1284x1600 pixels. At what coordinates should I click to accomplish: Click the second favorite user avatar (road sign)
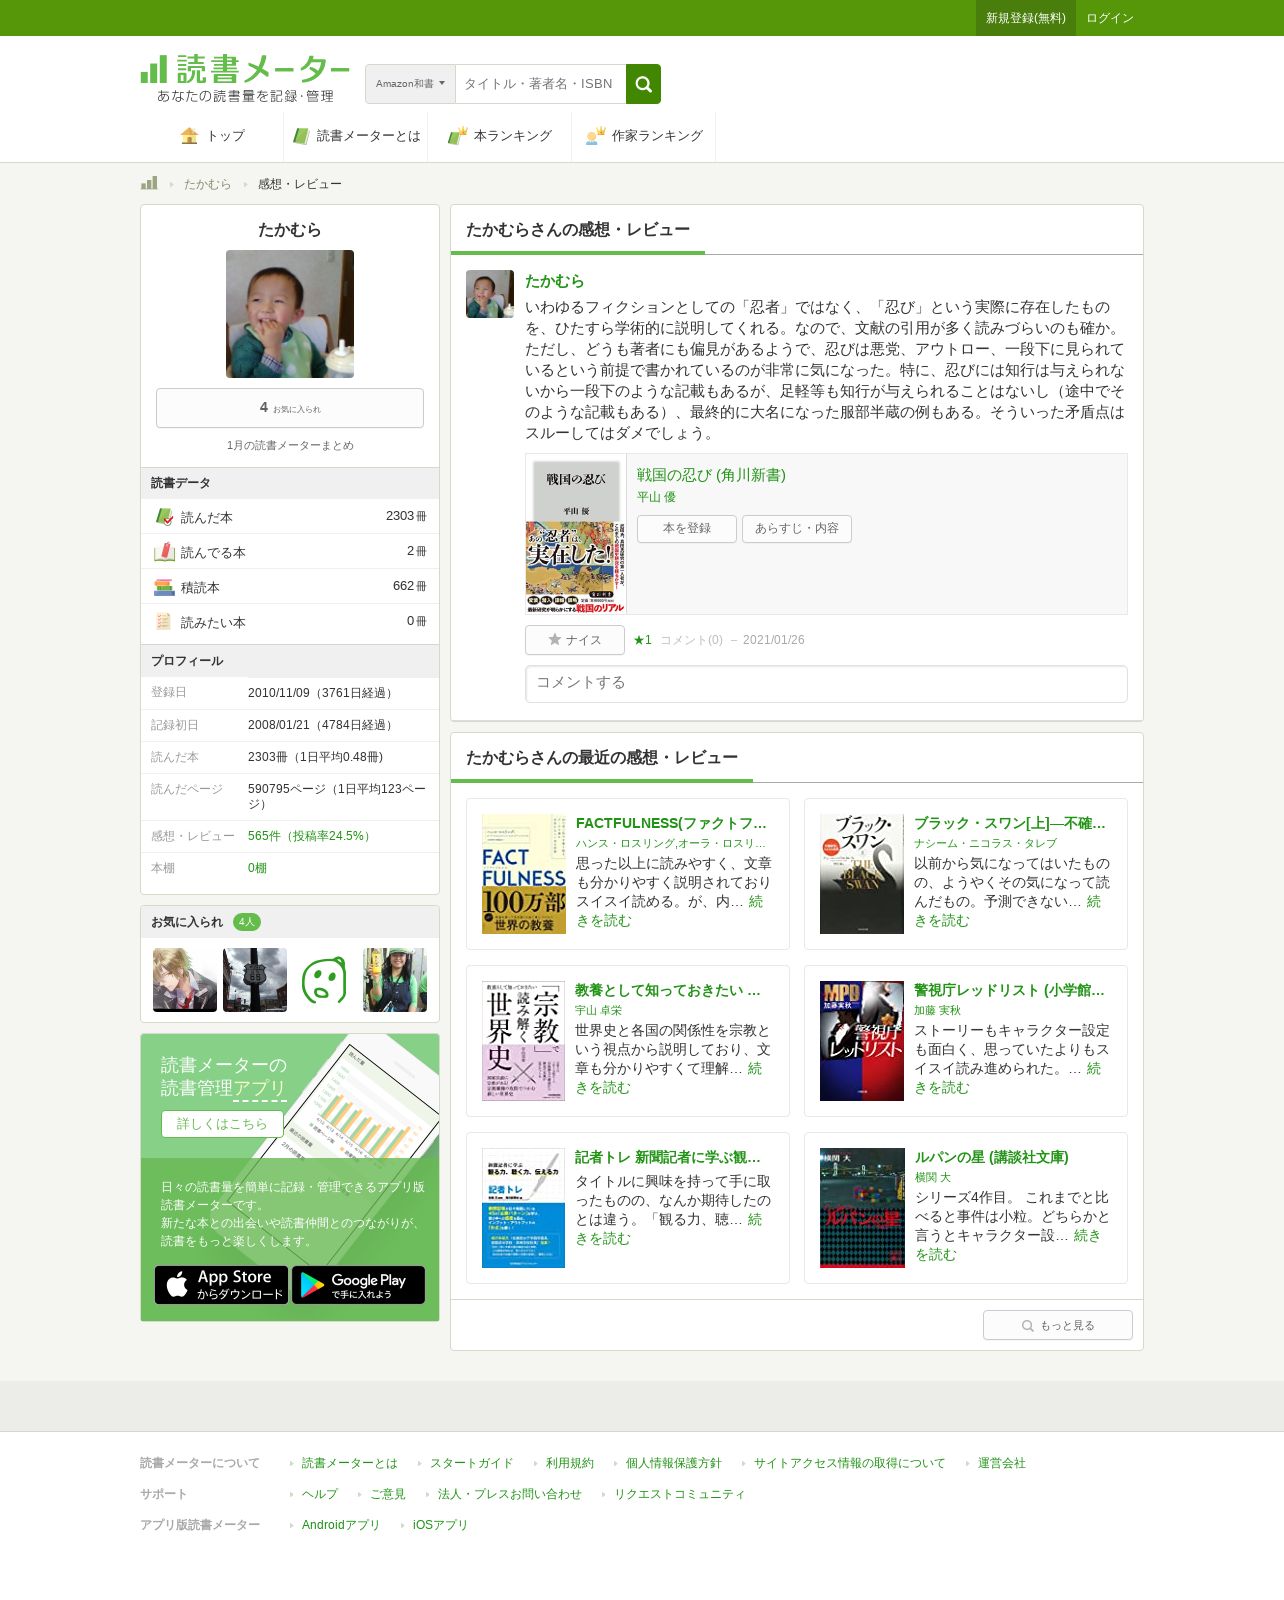point(255,980)
